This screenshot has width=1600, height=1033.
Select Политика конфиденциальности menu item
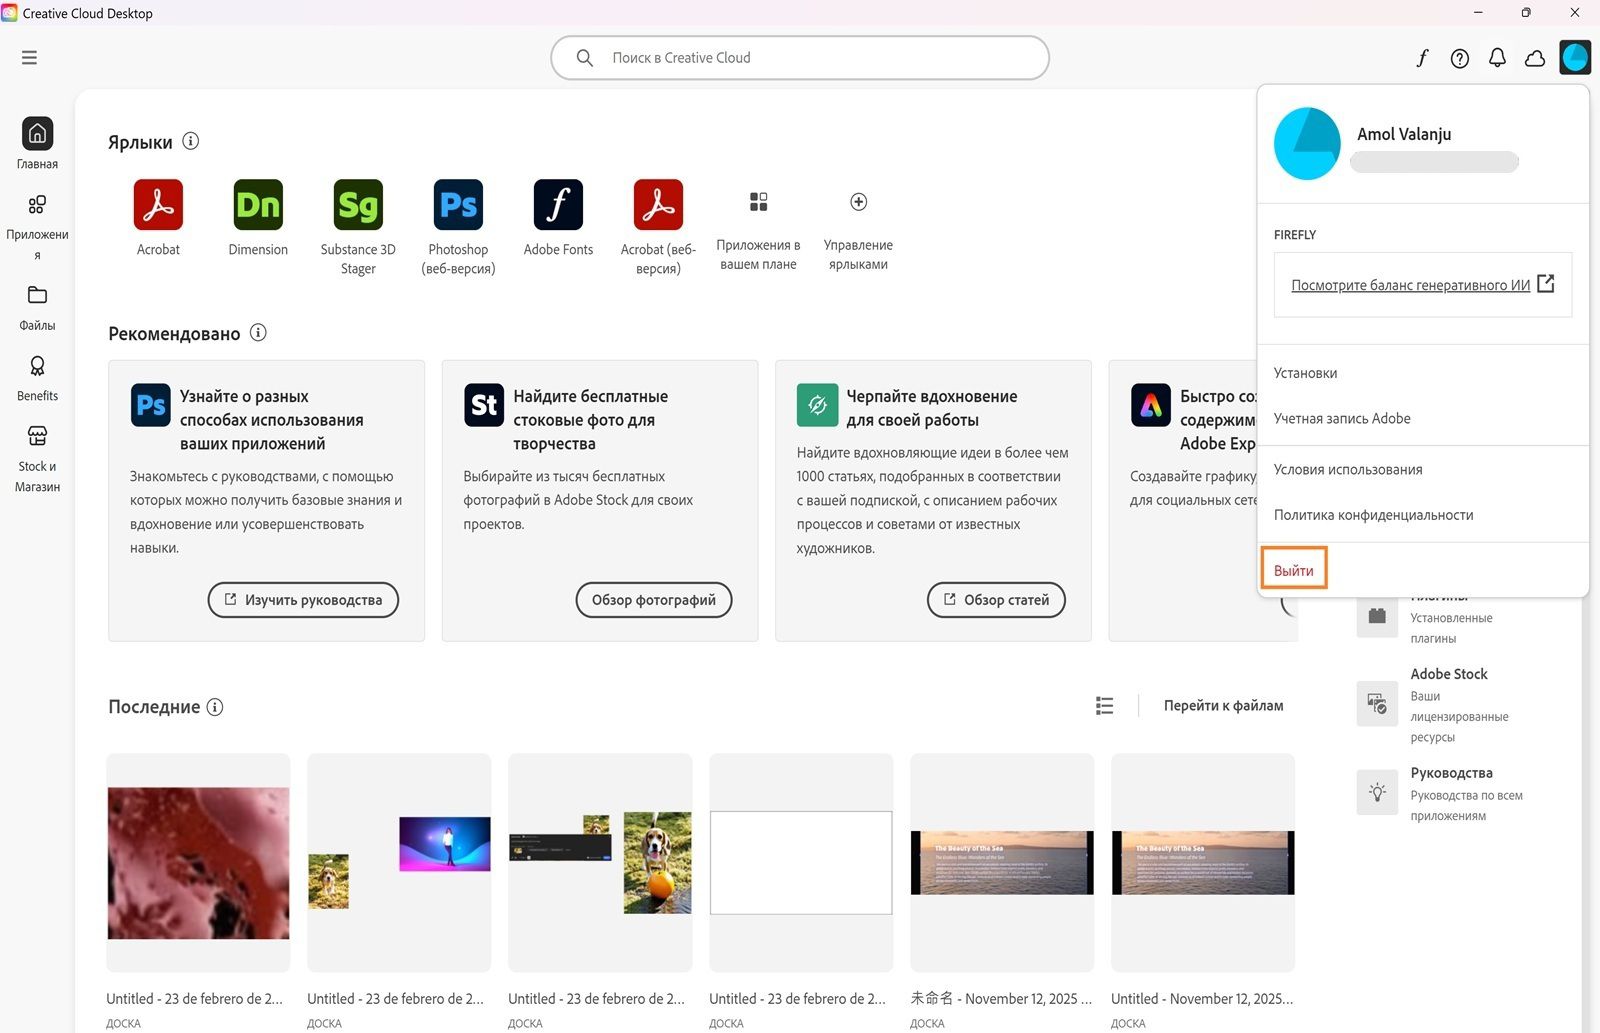coord(1423,515)
